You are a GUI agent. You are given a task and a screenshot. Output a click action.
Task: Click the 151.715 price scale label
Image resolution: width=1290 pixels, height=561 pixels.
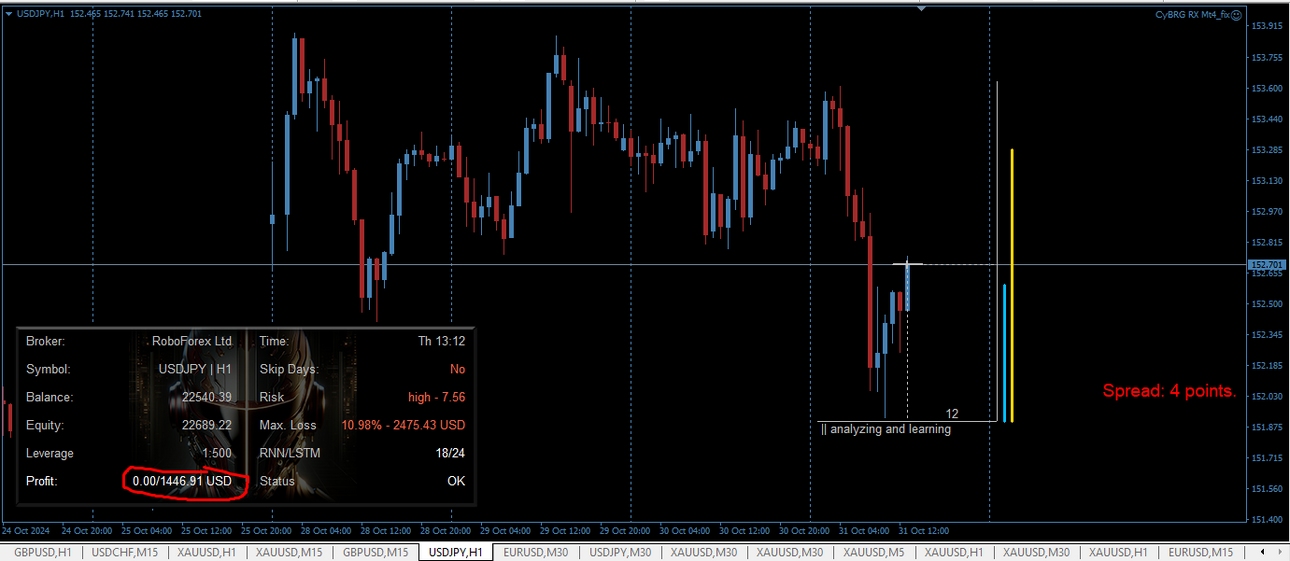(x=1267, y=458)
